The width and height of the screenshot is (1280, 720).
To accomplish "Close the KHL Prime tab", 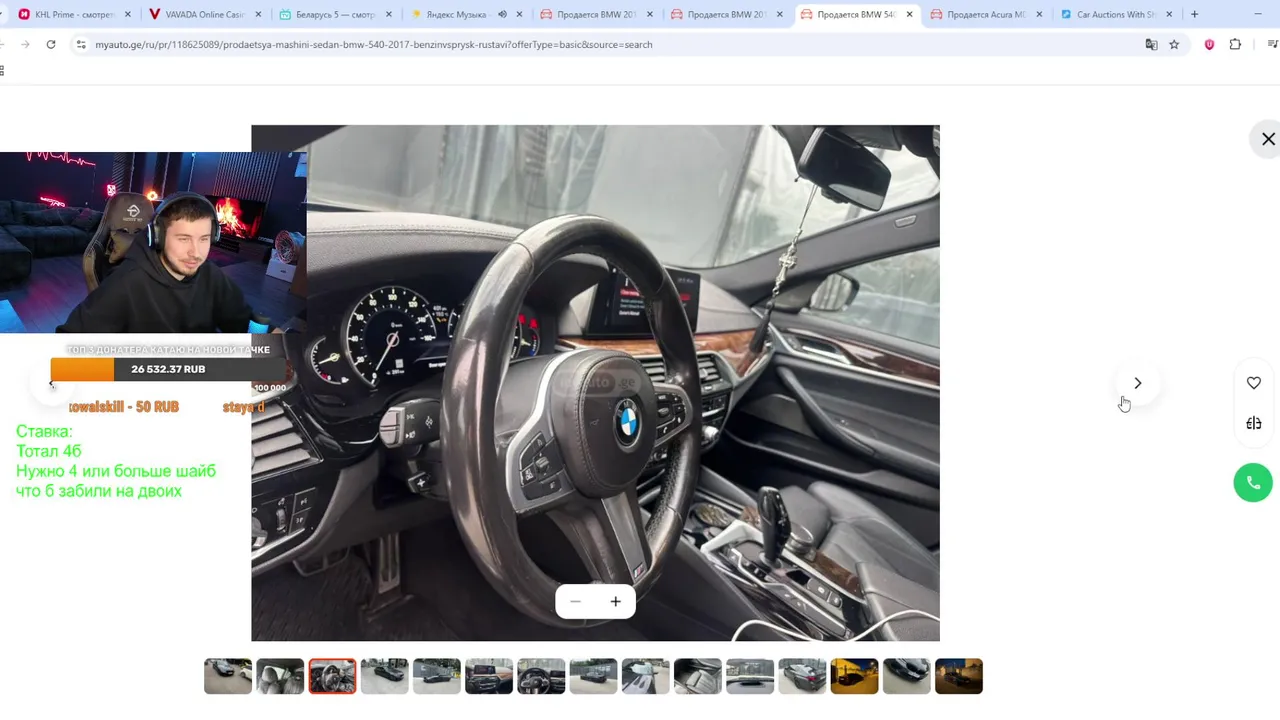I will [x=128, y=14].
